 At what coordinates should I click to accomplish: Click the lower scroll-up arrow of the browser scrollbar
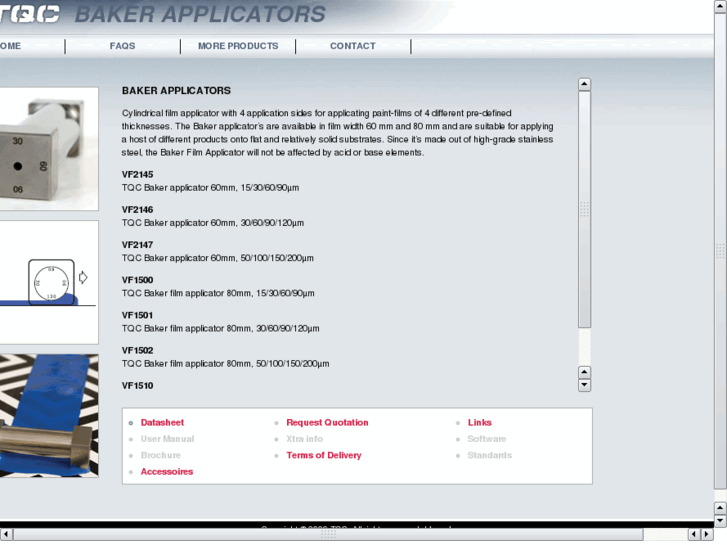(x=720, y=508)
